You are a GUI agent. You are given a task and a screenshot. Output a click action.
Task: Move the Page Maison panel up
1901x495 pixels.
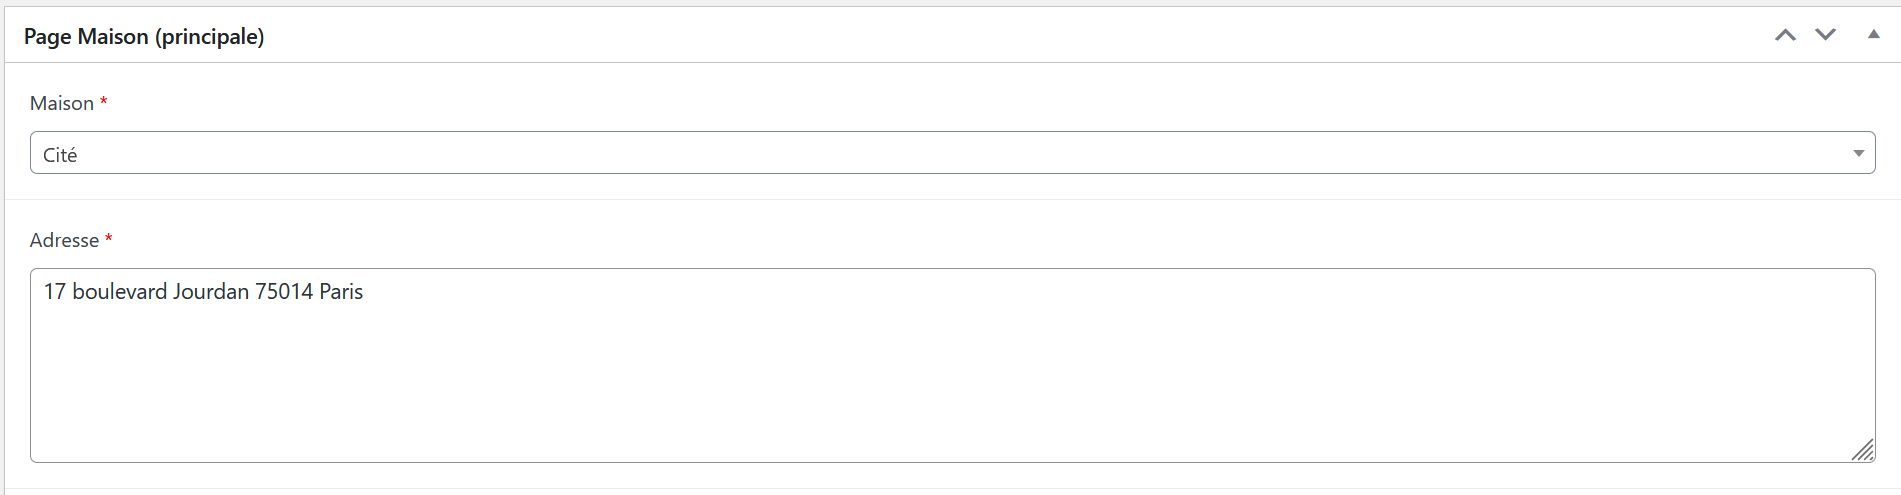1785,36
